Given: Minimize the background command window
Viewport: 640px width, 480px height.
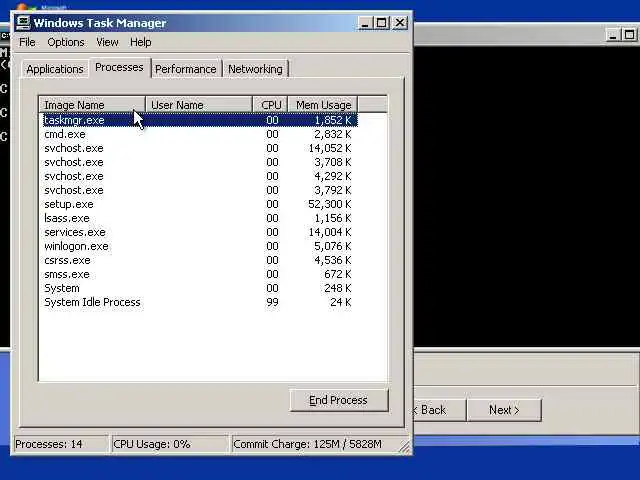Looking at the screenshot, I should (612, 35).
